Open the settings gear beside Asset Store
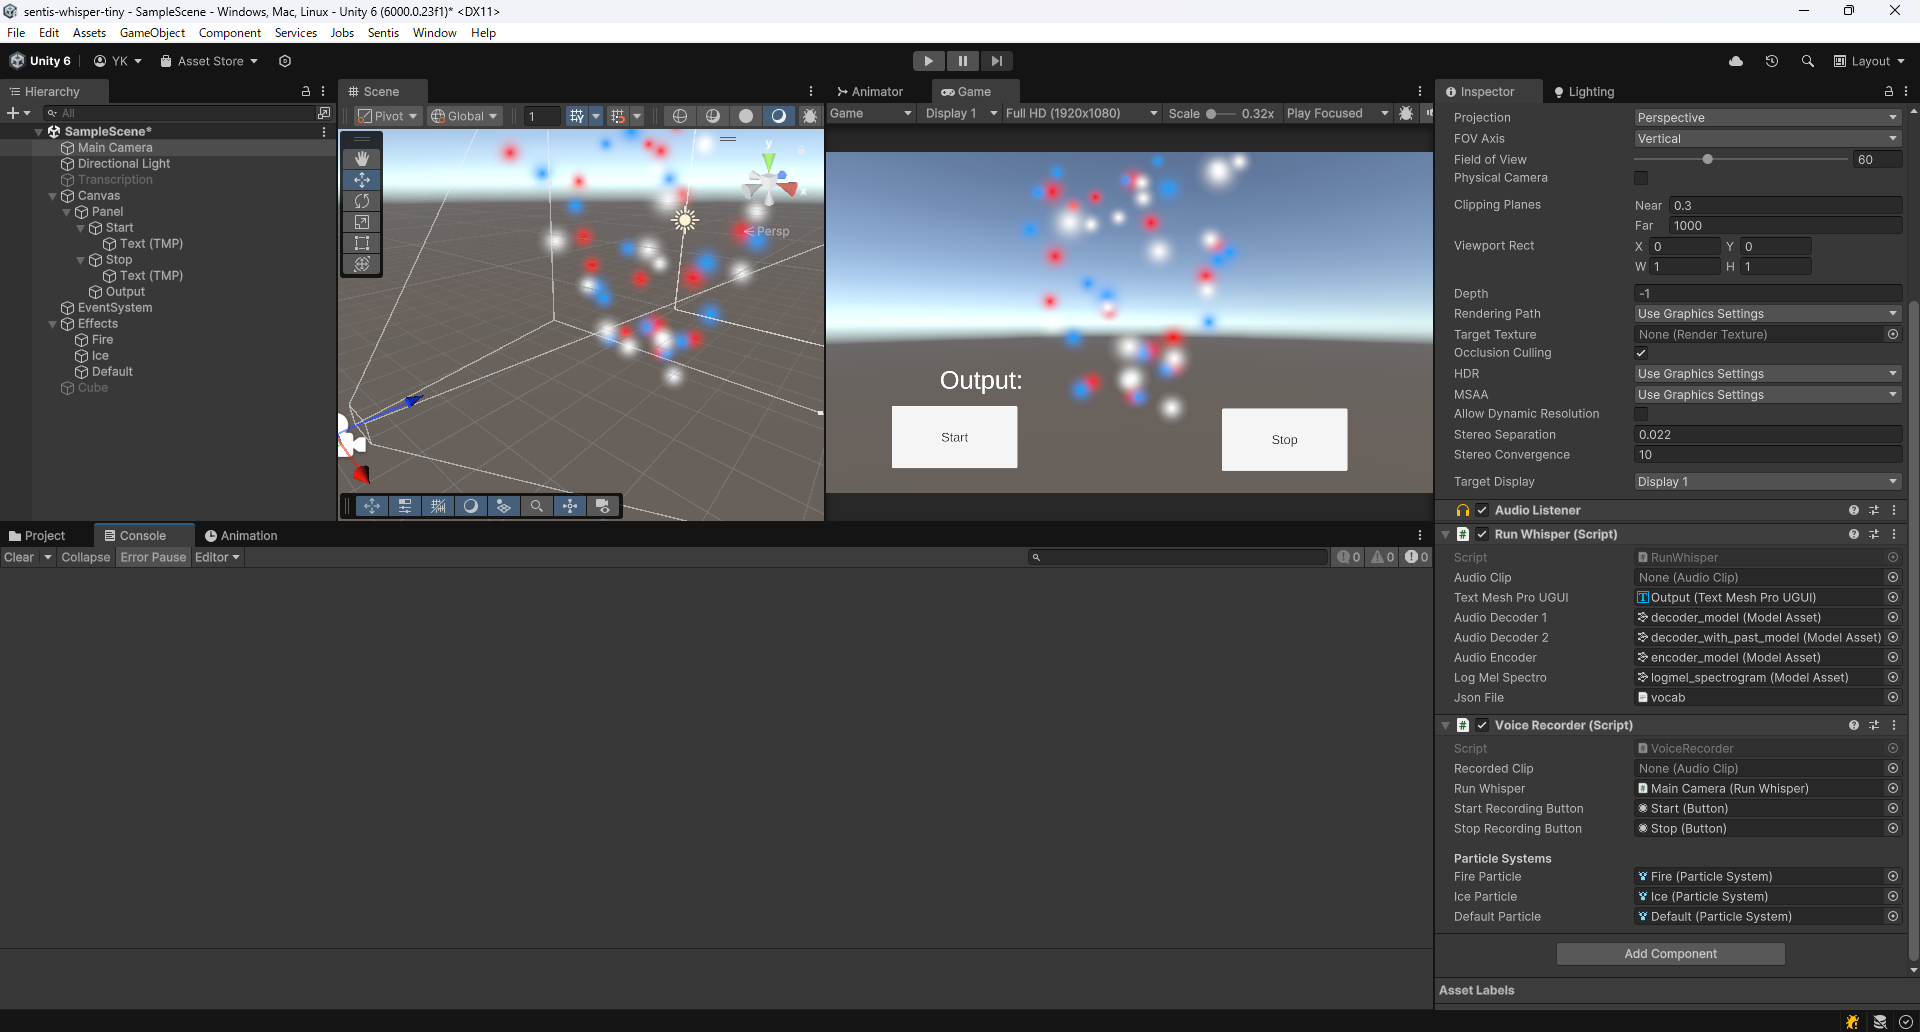The image size is (1920, 1032). pos(285,61)
